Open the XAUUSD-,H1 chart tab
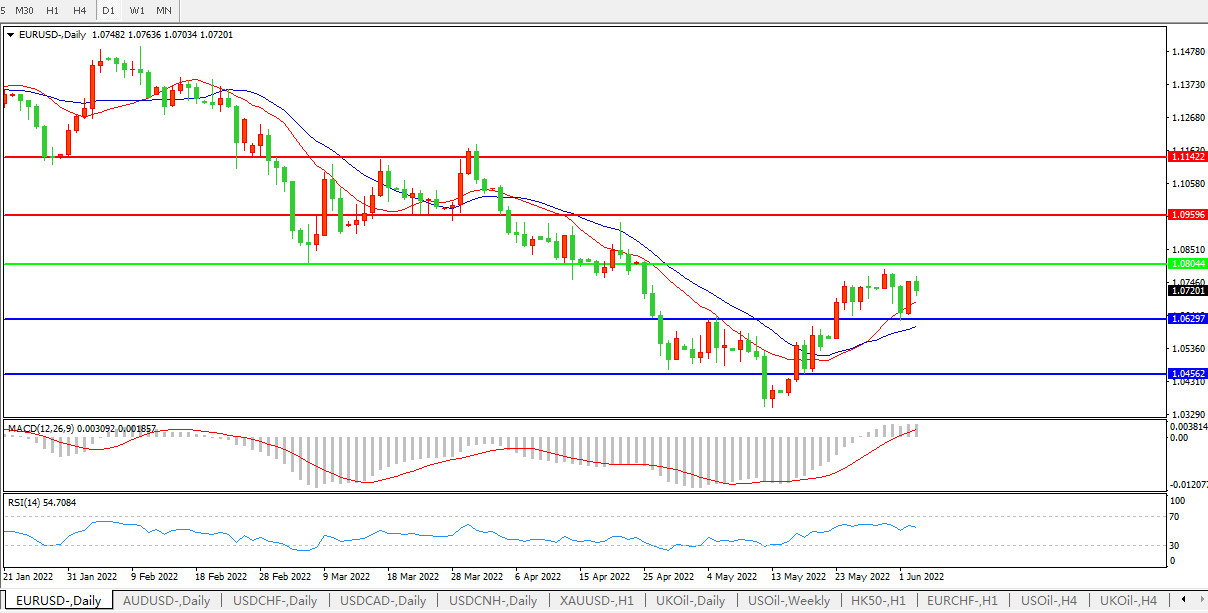Viewport: 1208px width, 613px height. (594, 601)
